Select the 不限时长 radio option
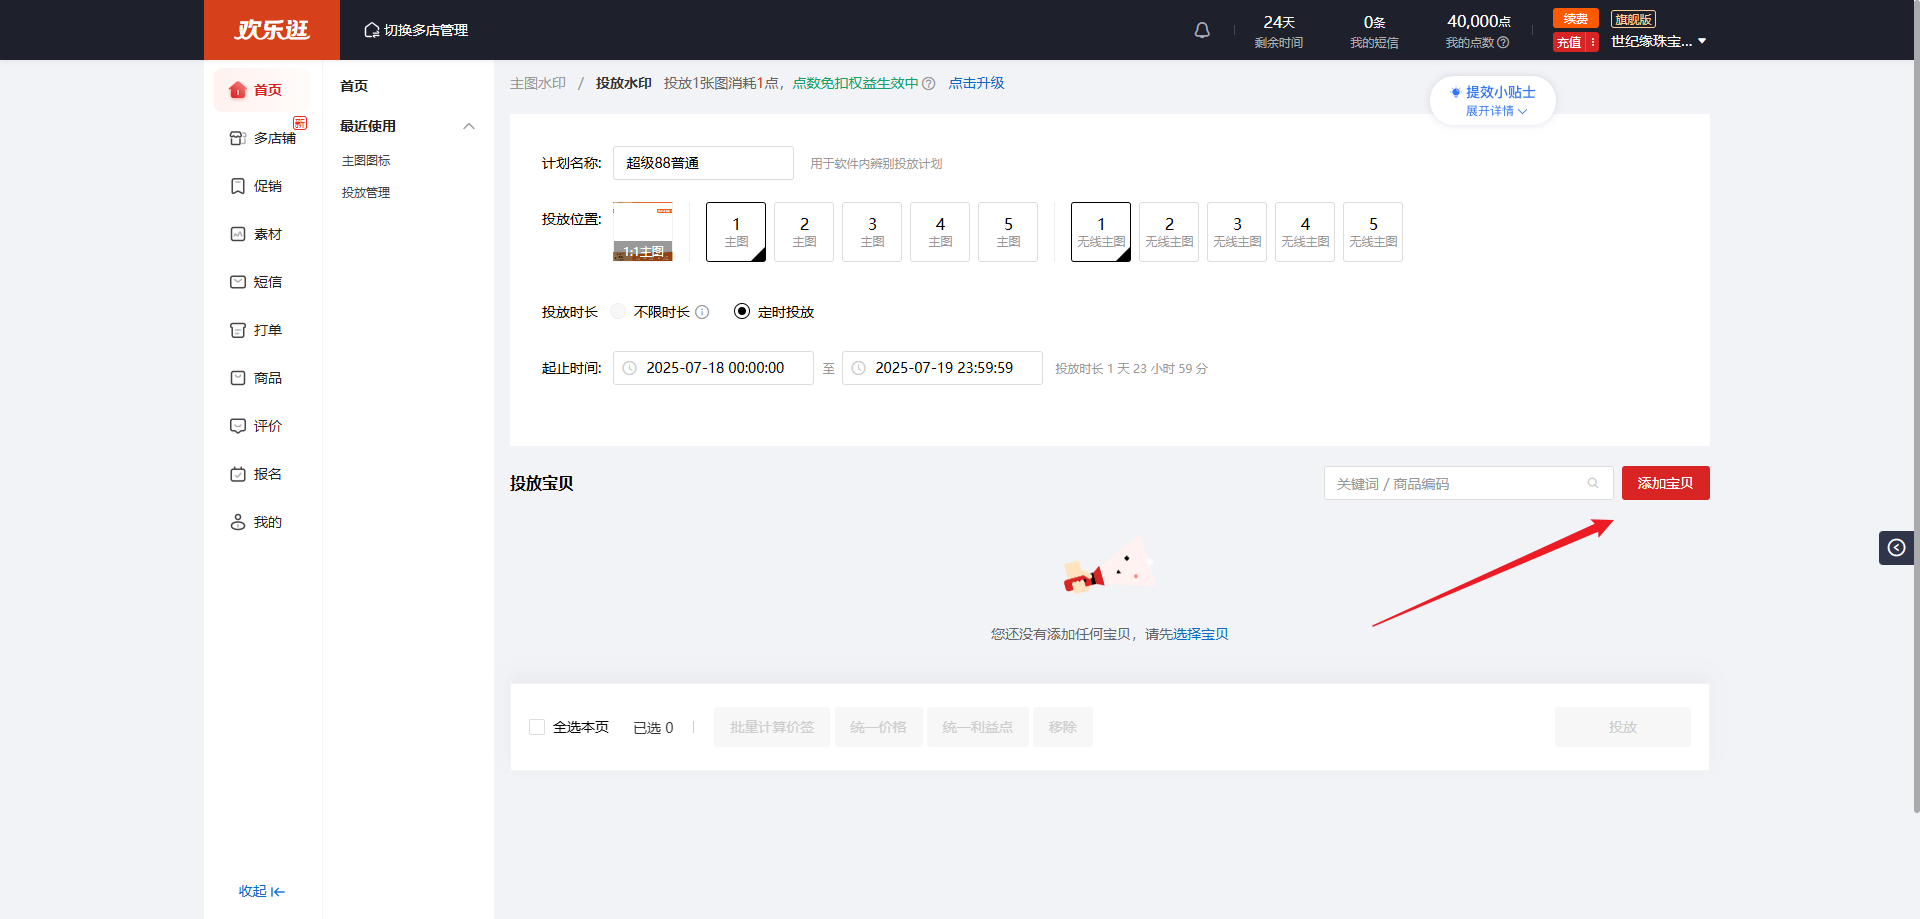The image size is (1920, 919). (x=619, y=312)
